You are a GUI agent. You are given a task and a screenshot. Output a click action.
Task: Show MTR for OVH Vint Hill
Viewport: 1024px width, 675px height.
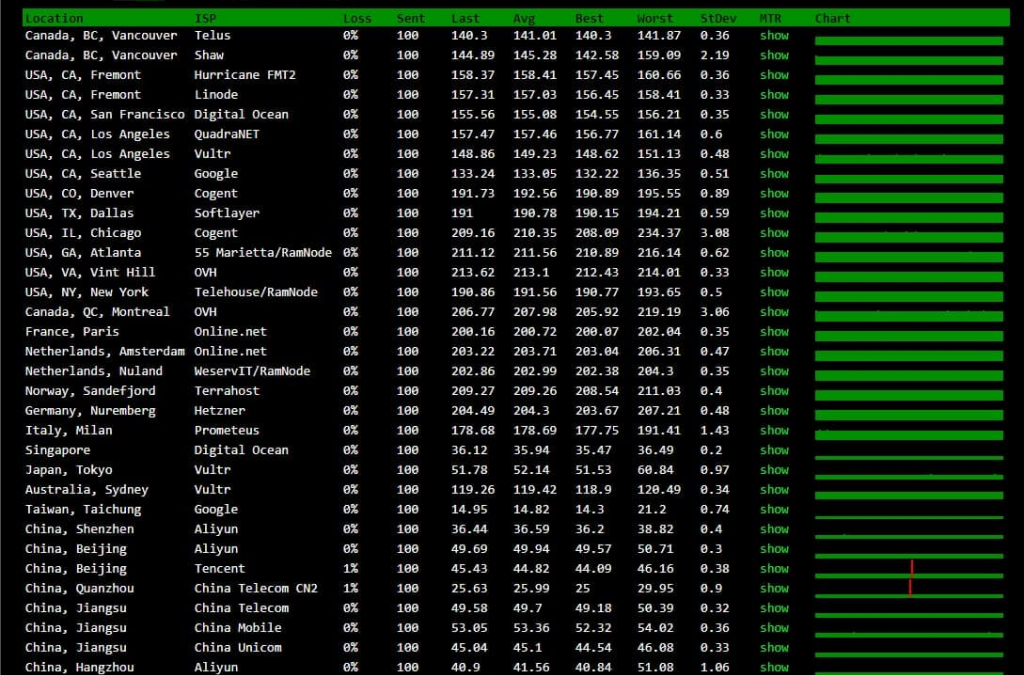(x=774, y=272)
